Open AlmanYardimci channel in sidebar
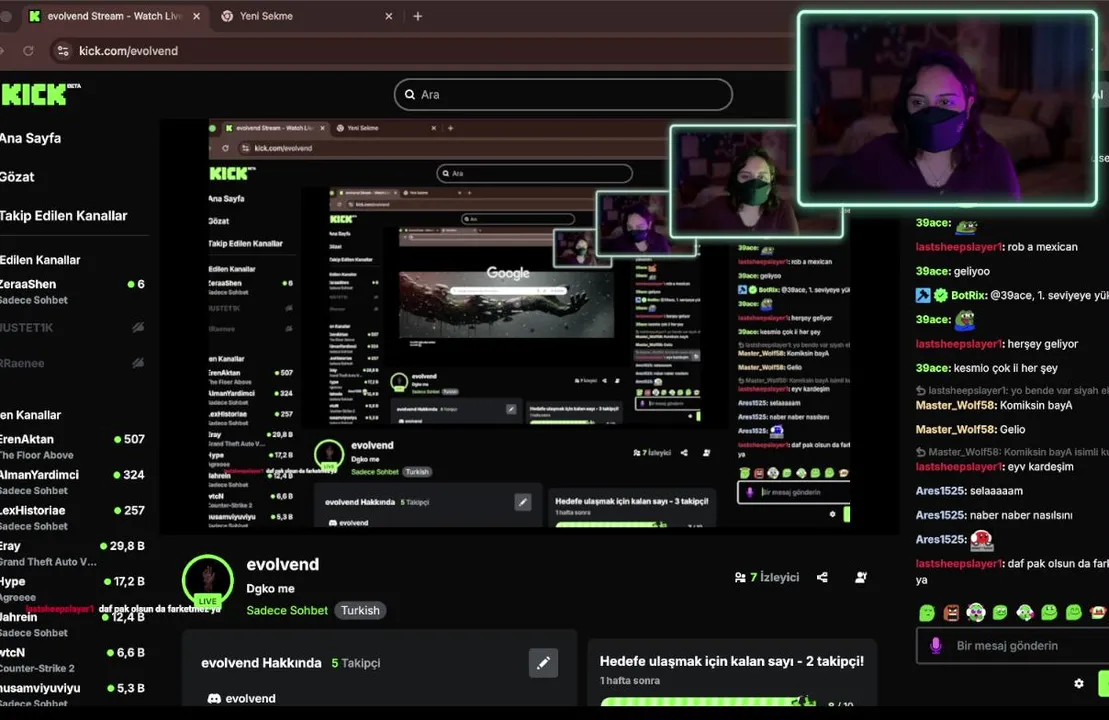Viewport: 1109px width, 720px height. [x=72, y=482]
